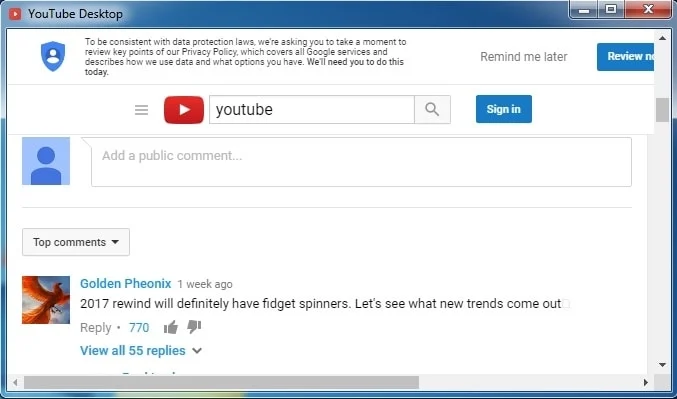This screenshot has height=399, width=677.
Task: Maximize the YouTube Desktop window
Action: click(611, 10)
